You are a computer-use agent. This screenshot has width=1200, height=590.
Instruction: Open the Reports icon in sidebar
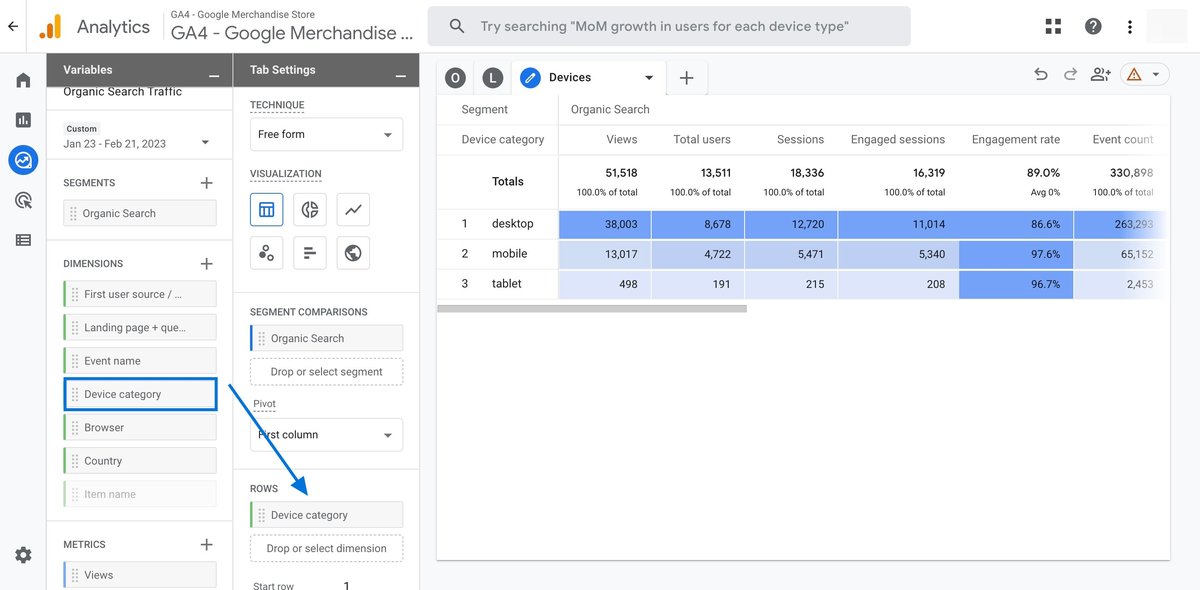23,120
